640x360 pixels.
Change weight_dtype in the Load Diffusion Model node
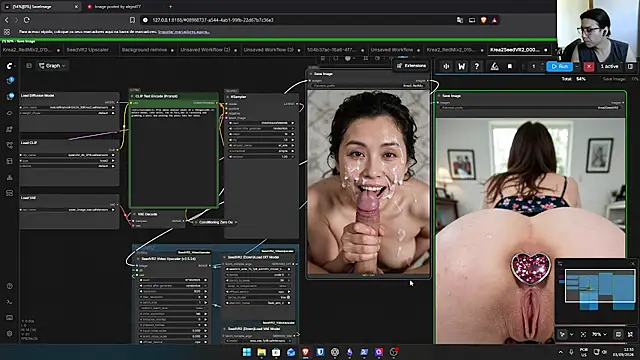[x=68, y=113]
